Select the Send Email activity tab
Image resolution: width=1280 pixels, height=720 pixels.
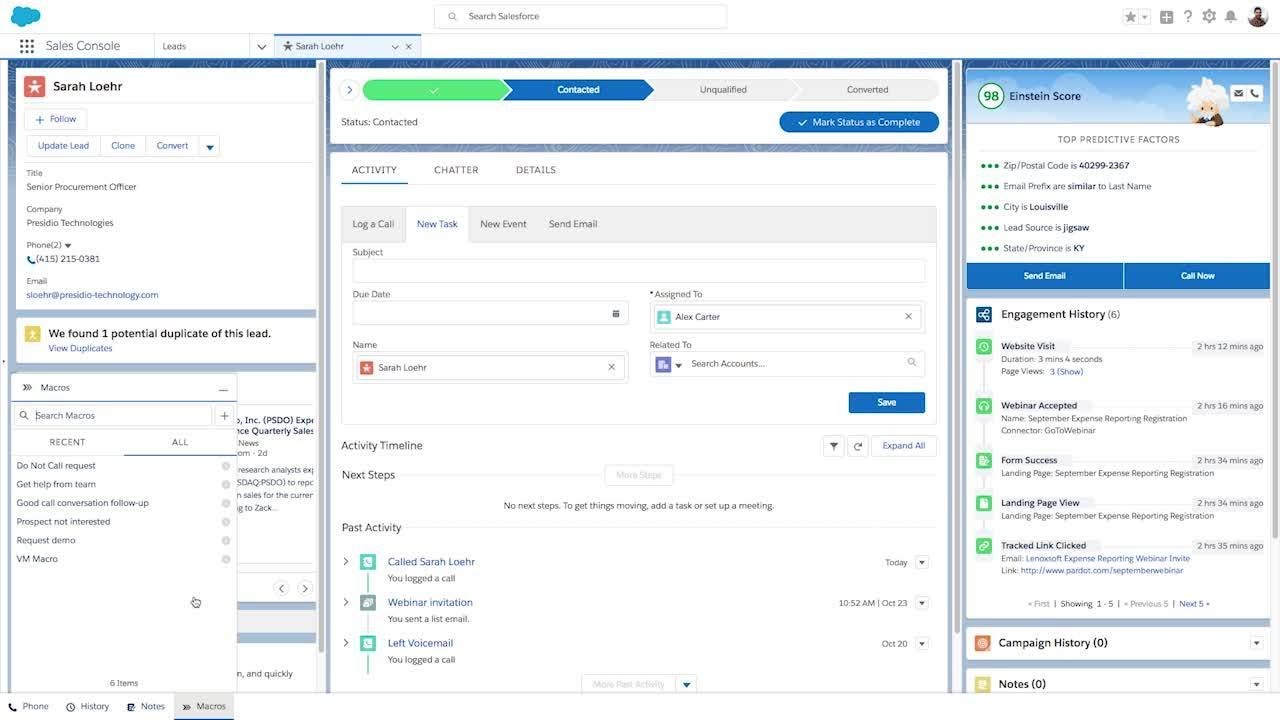(x=573, y=224)
